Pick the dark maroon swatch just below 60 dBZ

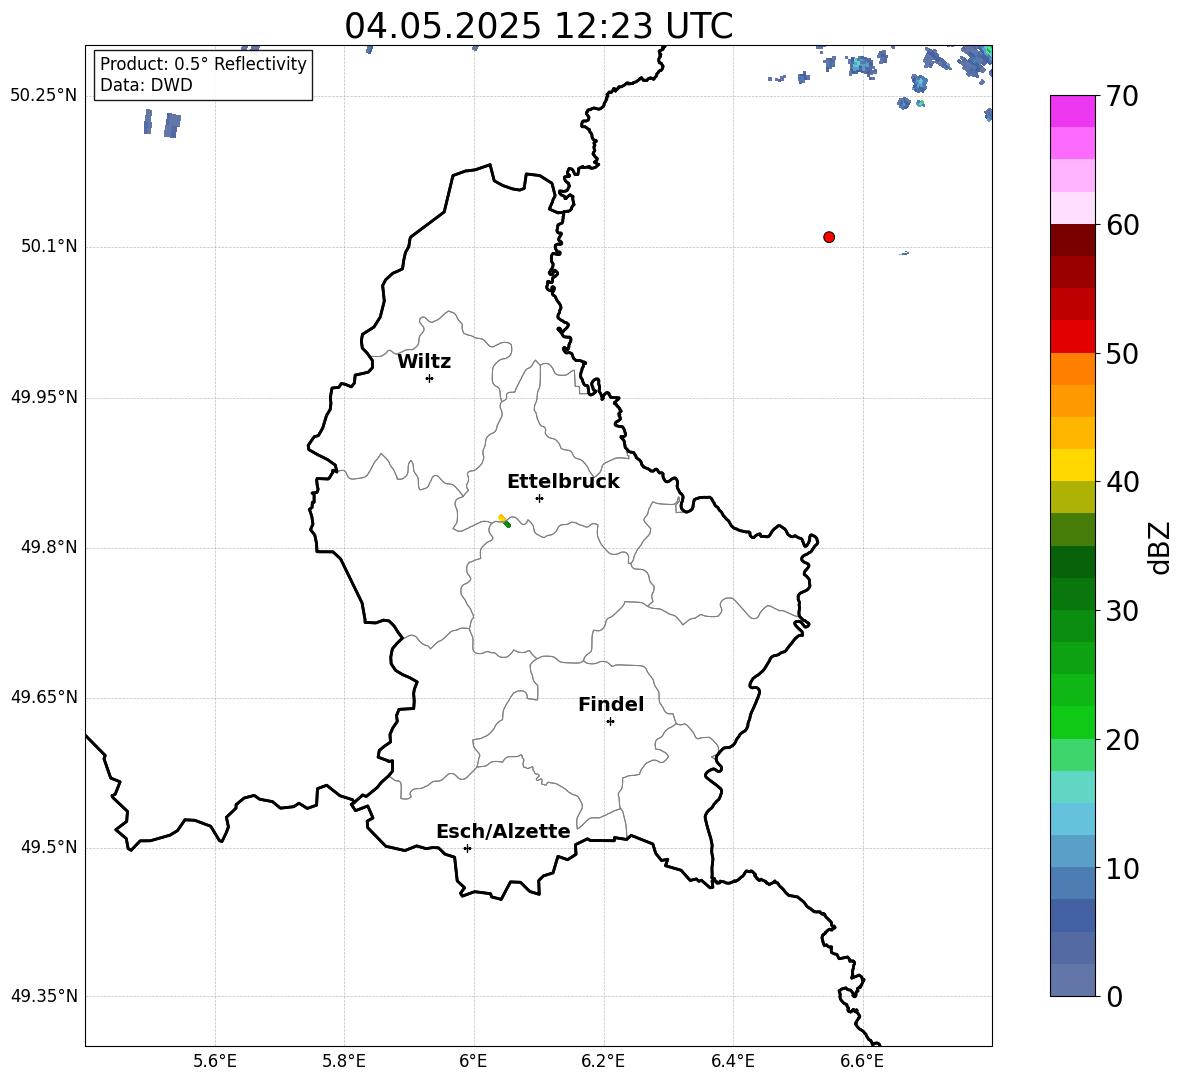[x=1073, y=240]
